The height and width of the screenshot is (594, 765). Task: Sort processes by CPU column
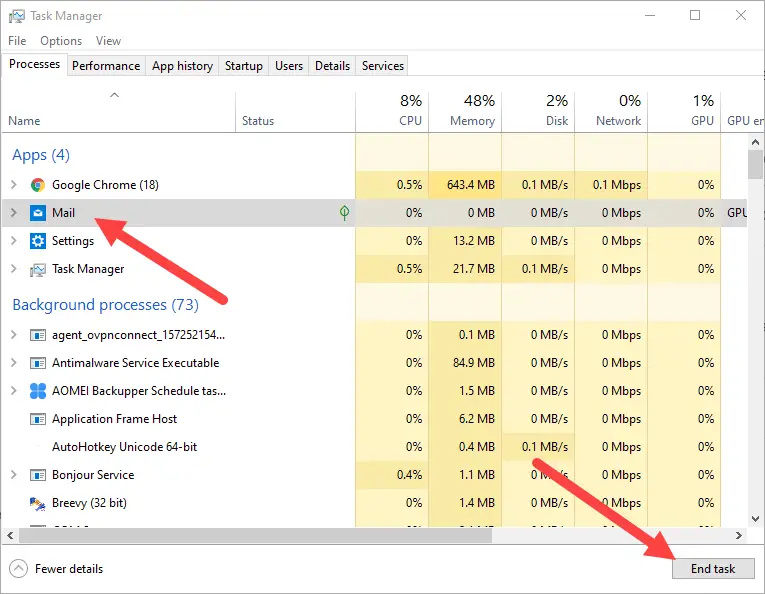tap(392, 112)
